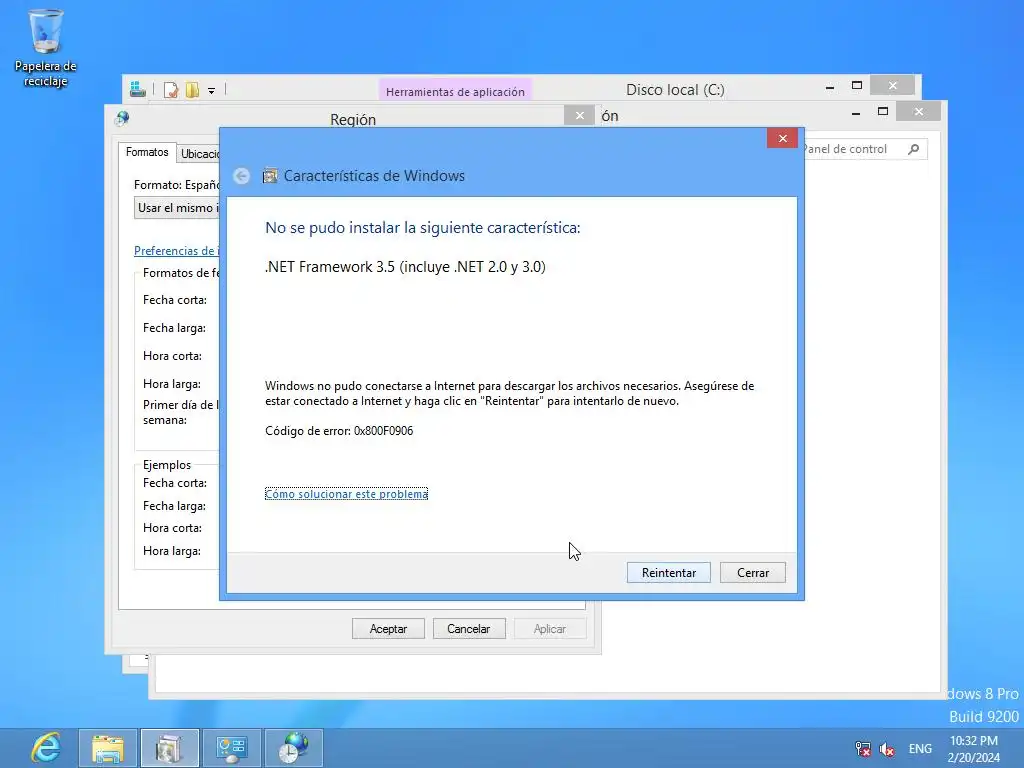
Task: Click the Región dialog globe icon
Action: pyautogui.click(x=122, y=118)
